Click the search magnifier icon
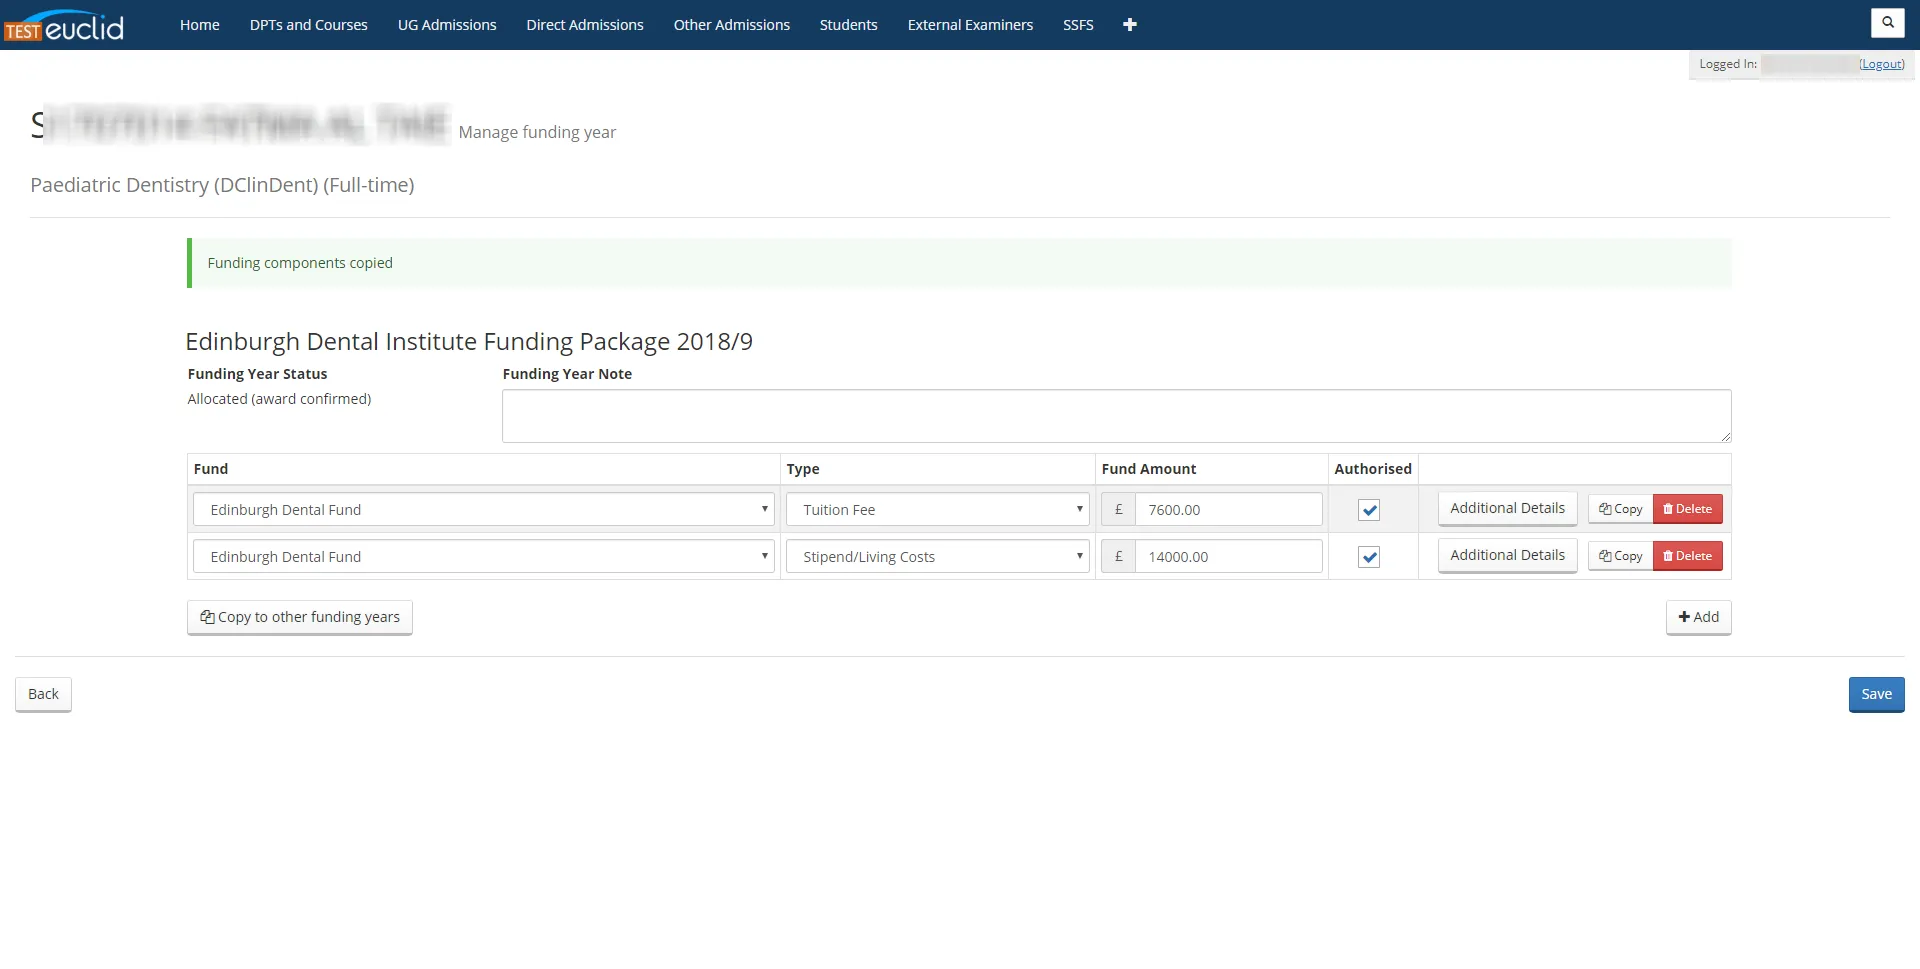Screen dimensions: 1920x969 [1887, 22]
